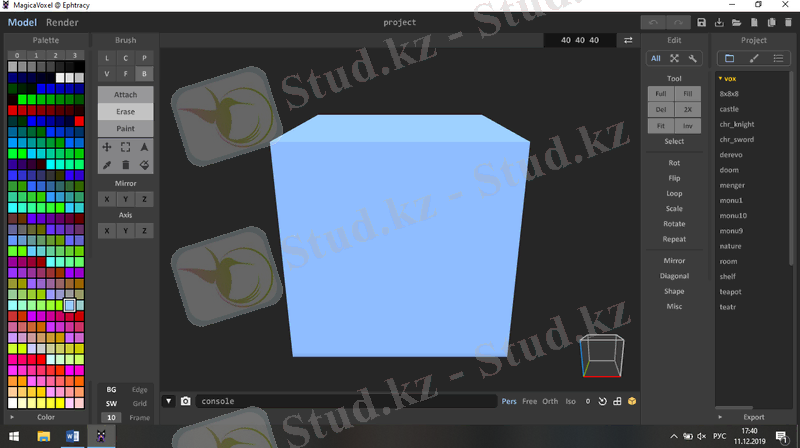Screen dimensions: 800x448
Task: Select the move tool cross icon
Action: [107, 147]
